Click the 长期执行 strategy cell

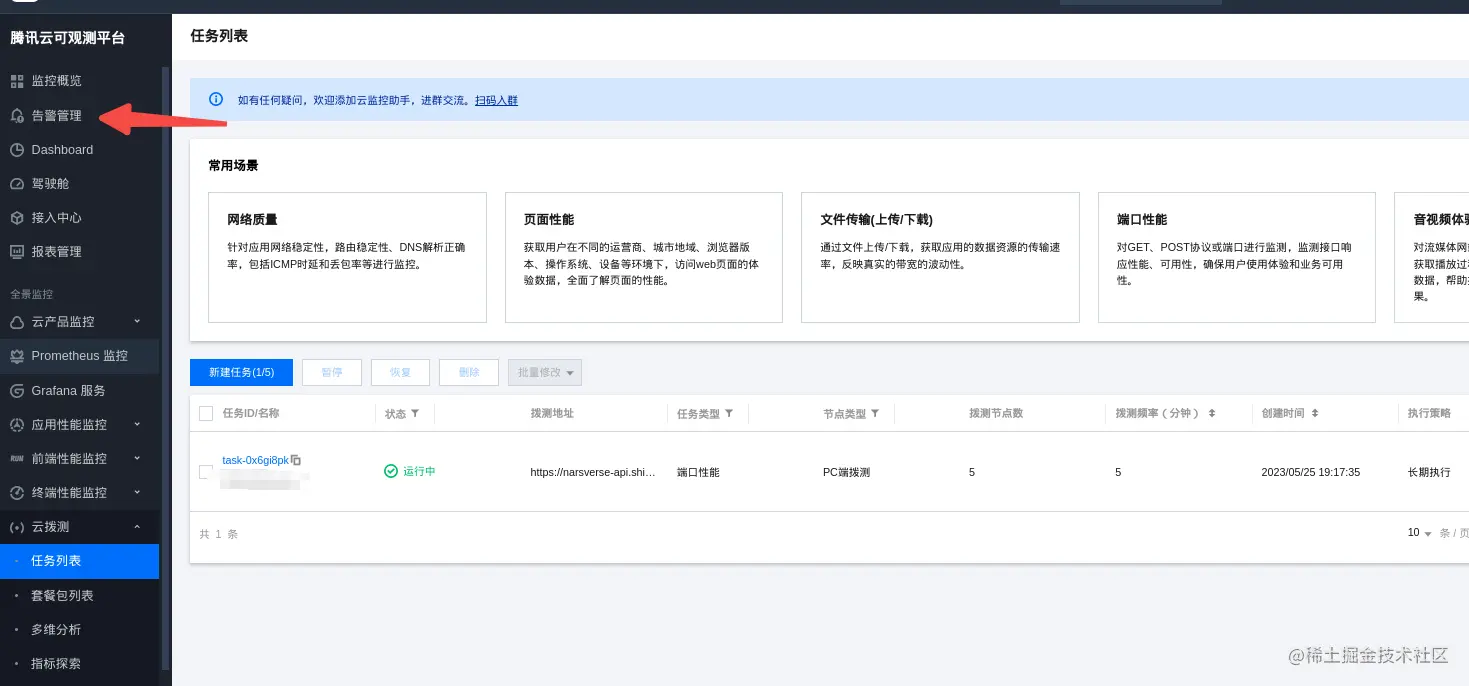point(1429,472)
